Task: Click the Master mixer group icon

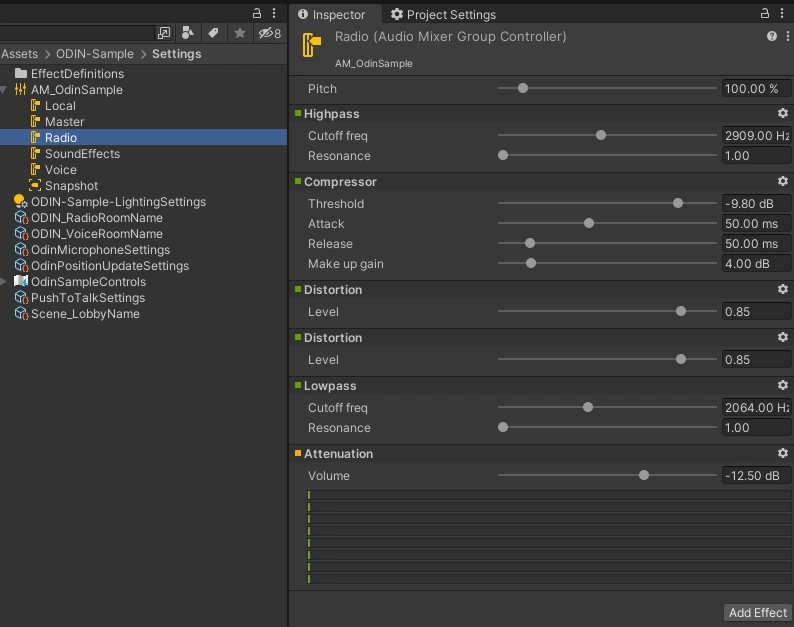Action: tap(35, 122)
